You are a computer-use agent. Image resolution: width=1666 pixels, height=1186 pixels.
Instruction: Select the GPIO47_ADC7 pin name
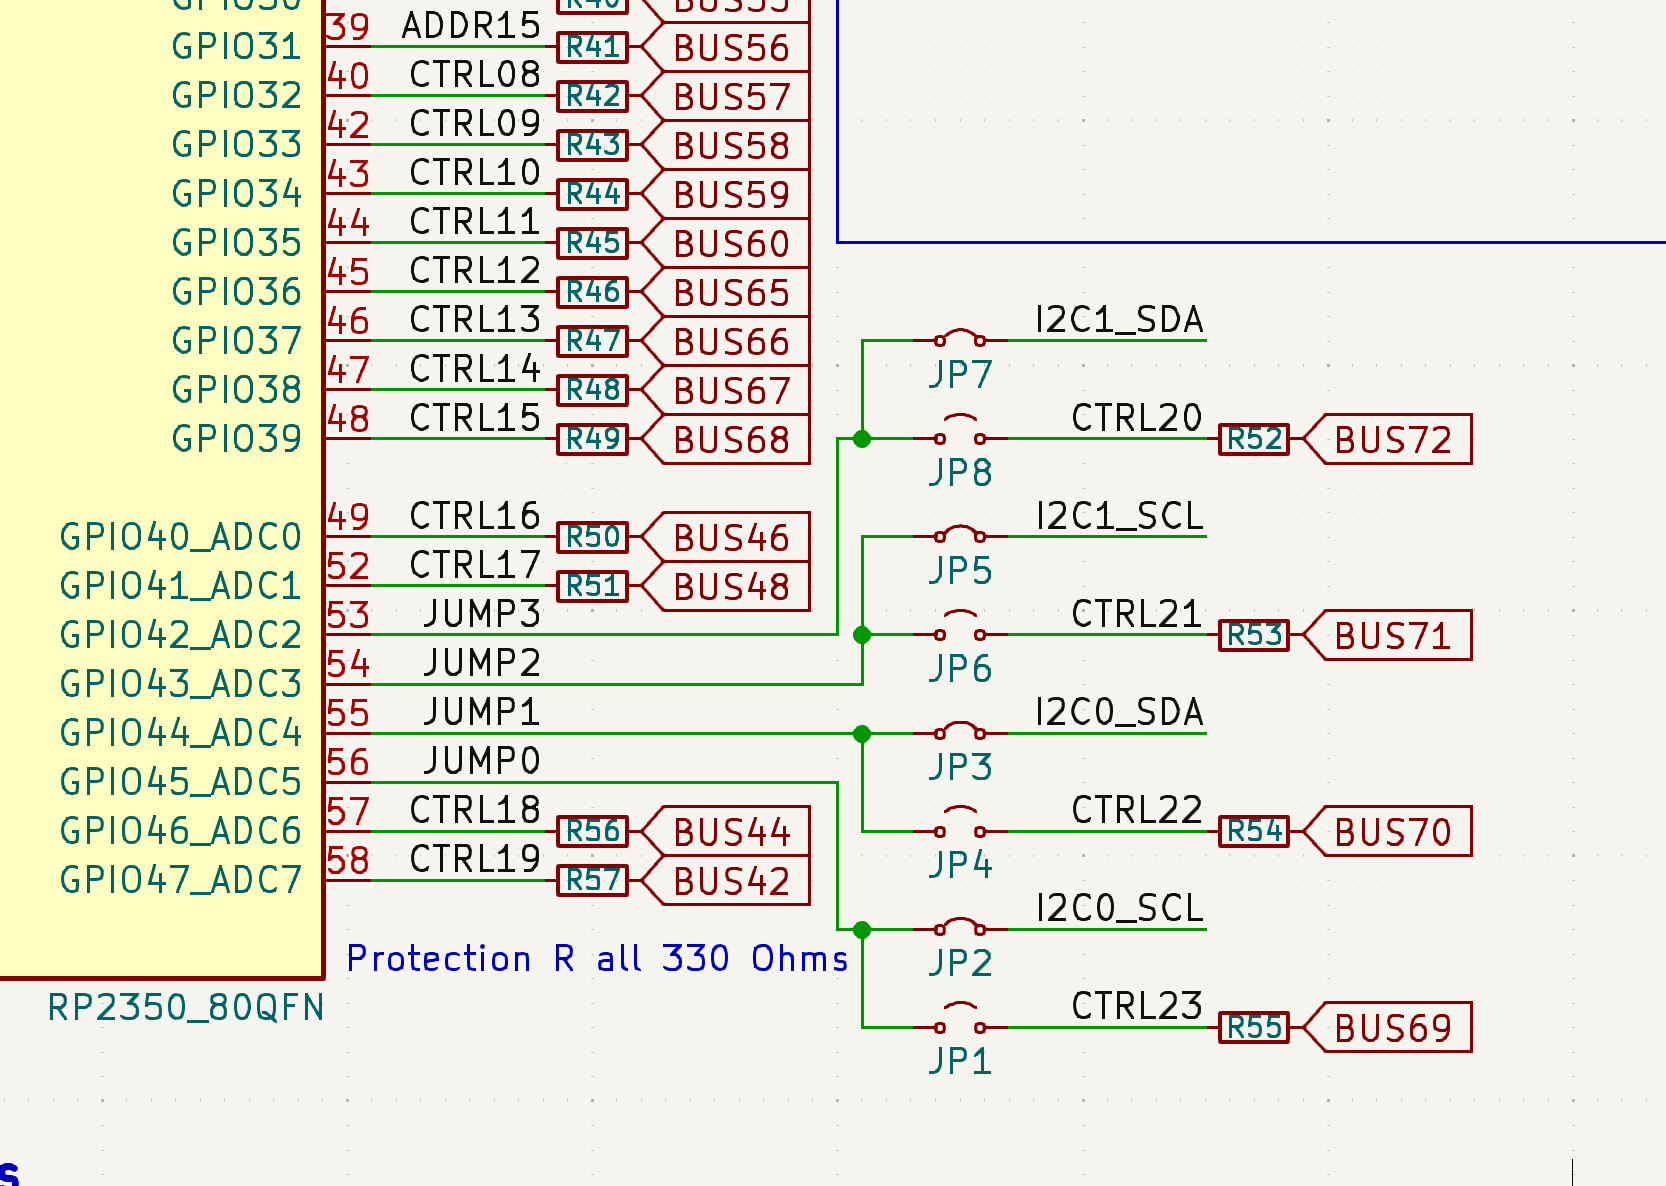tap(181, 880)
